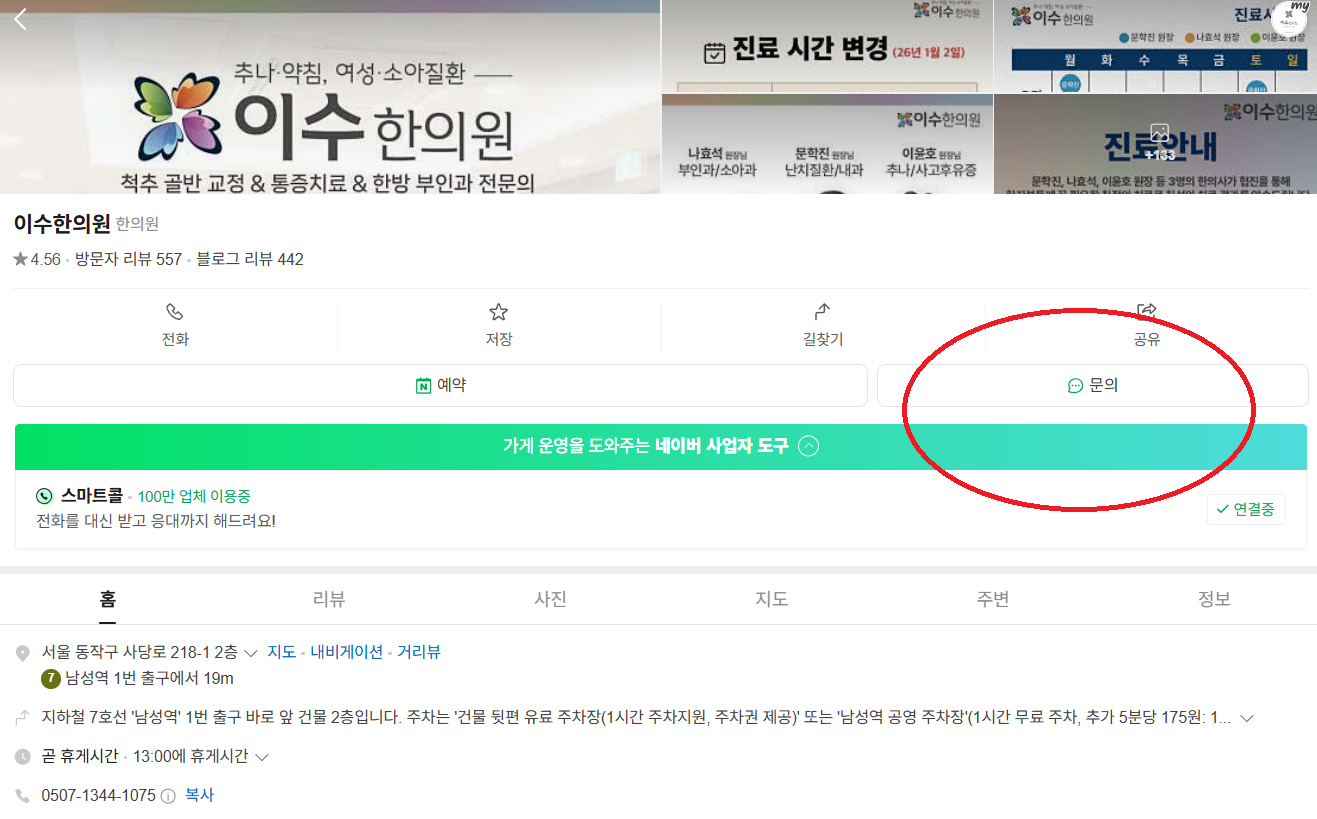The height and width of the screenshot is (819, 1317).
Task: Expand the address 사당로 218-1 2층 chevron
Action: (251, 653)
